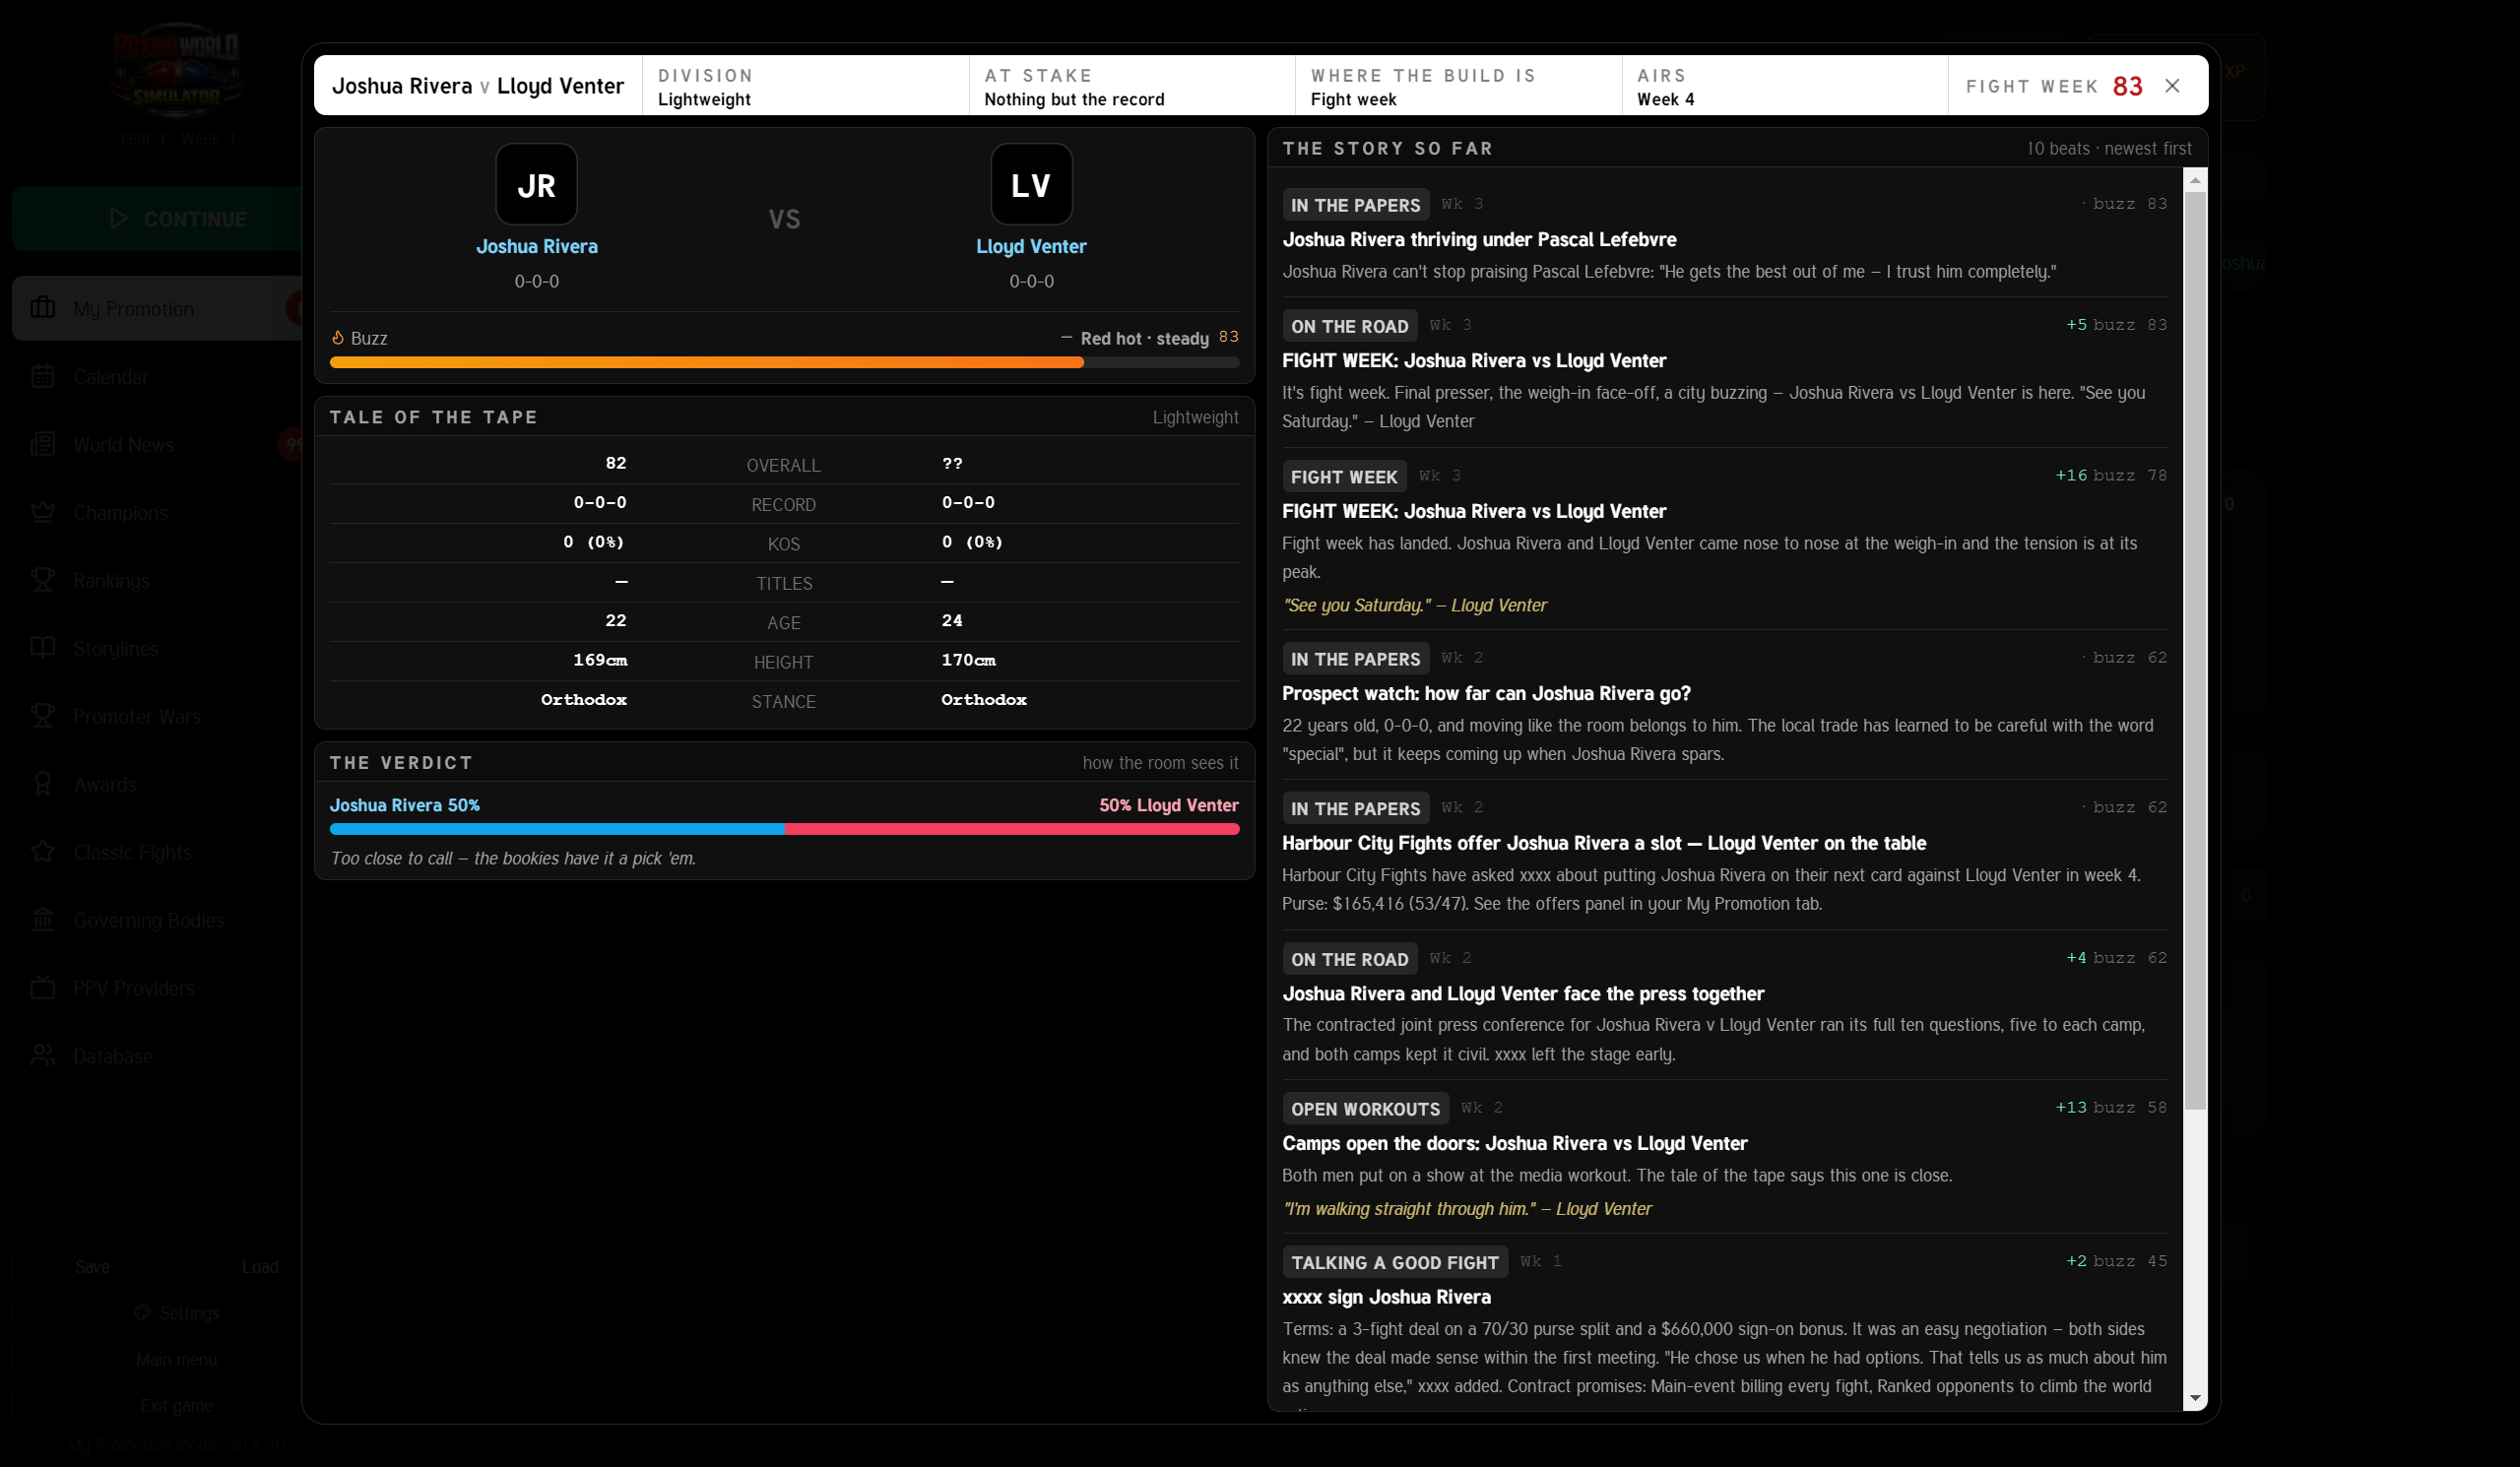The width and height of the screenshot is (2520, 1467).
Task: Click the CONTINUE button
Action: click(157, 218)
